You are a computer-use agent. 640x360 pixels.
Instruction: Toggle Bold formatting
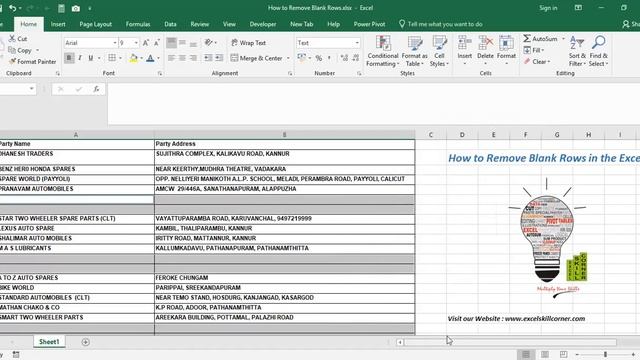[69, 58]
